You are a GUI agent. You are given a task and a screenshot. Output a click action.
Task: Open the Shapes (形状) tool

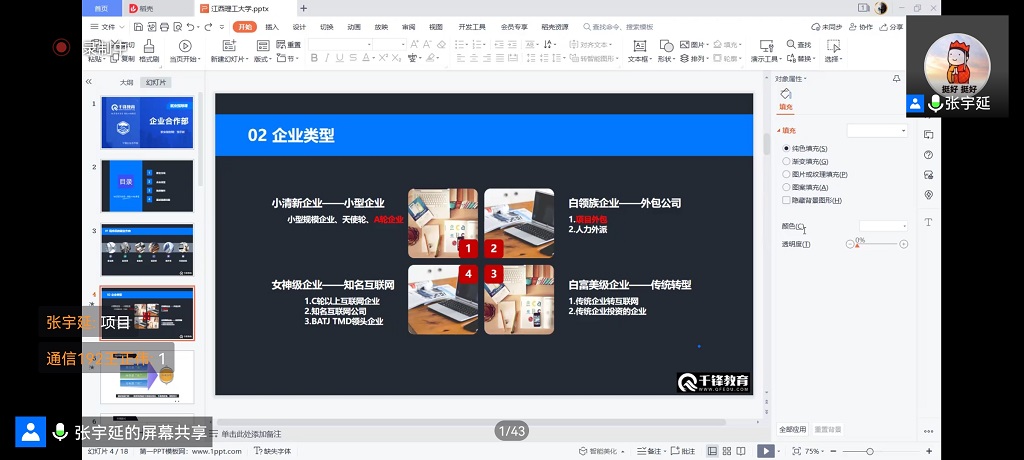pyautogui.click(x=665, y=51)
